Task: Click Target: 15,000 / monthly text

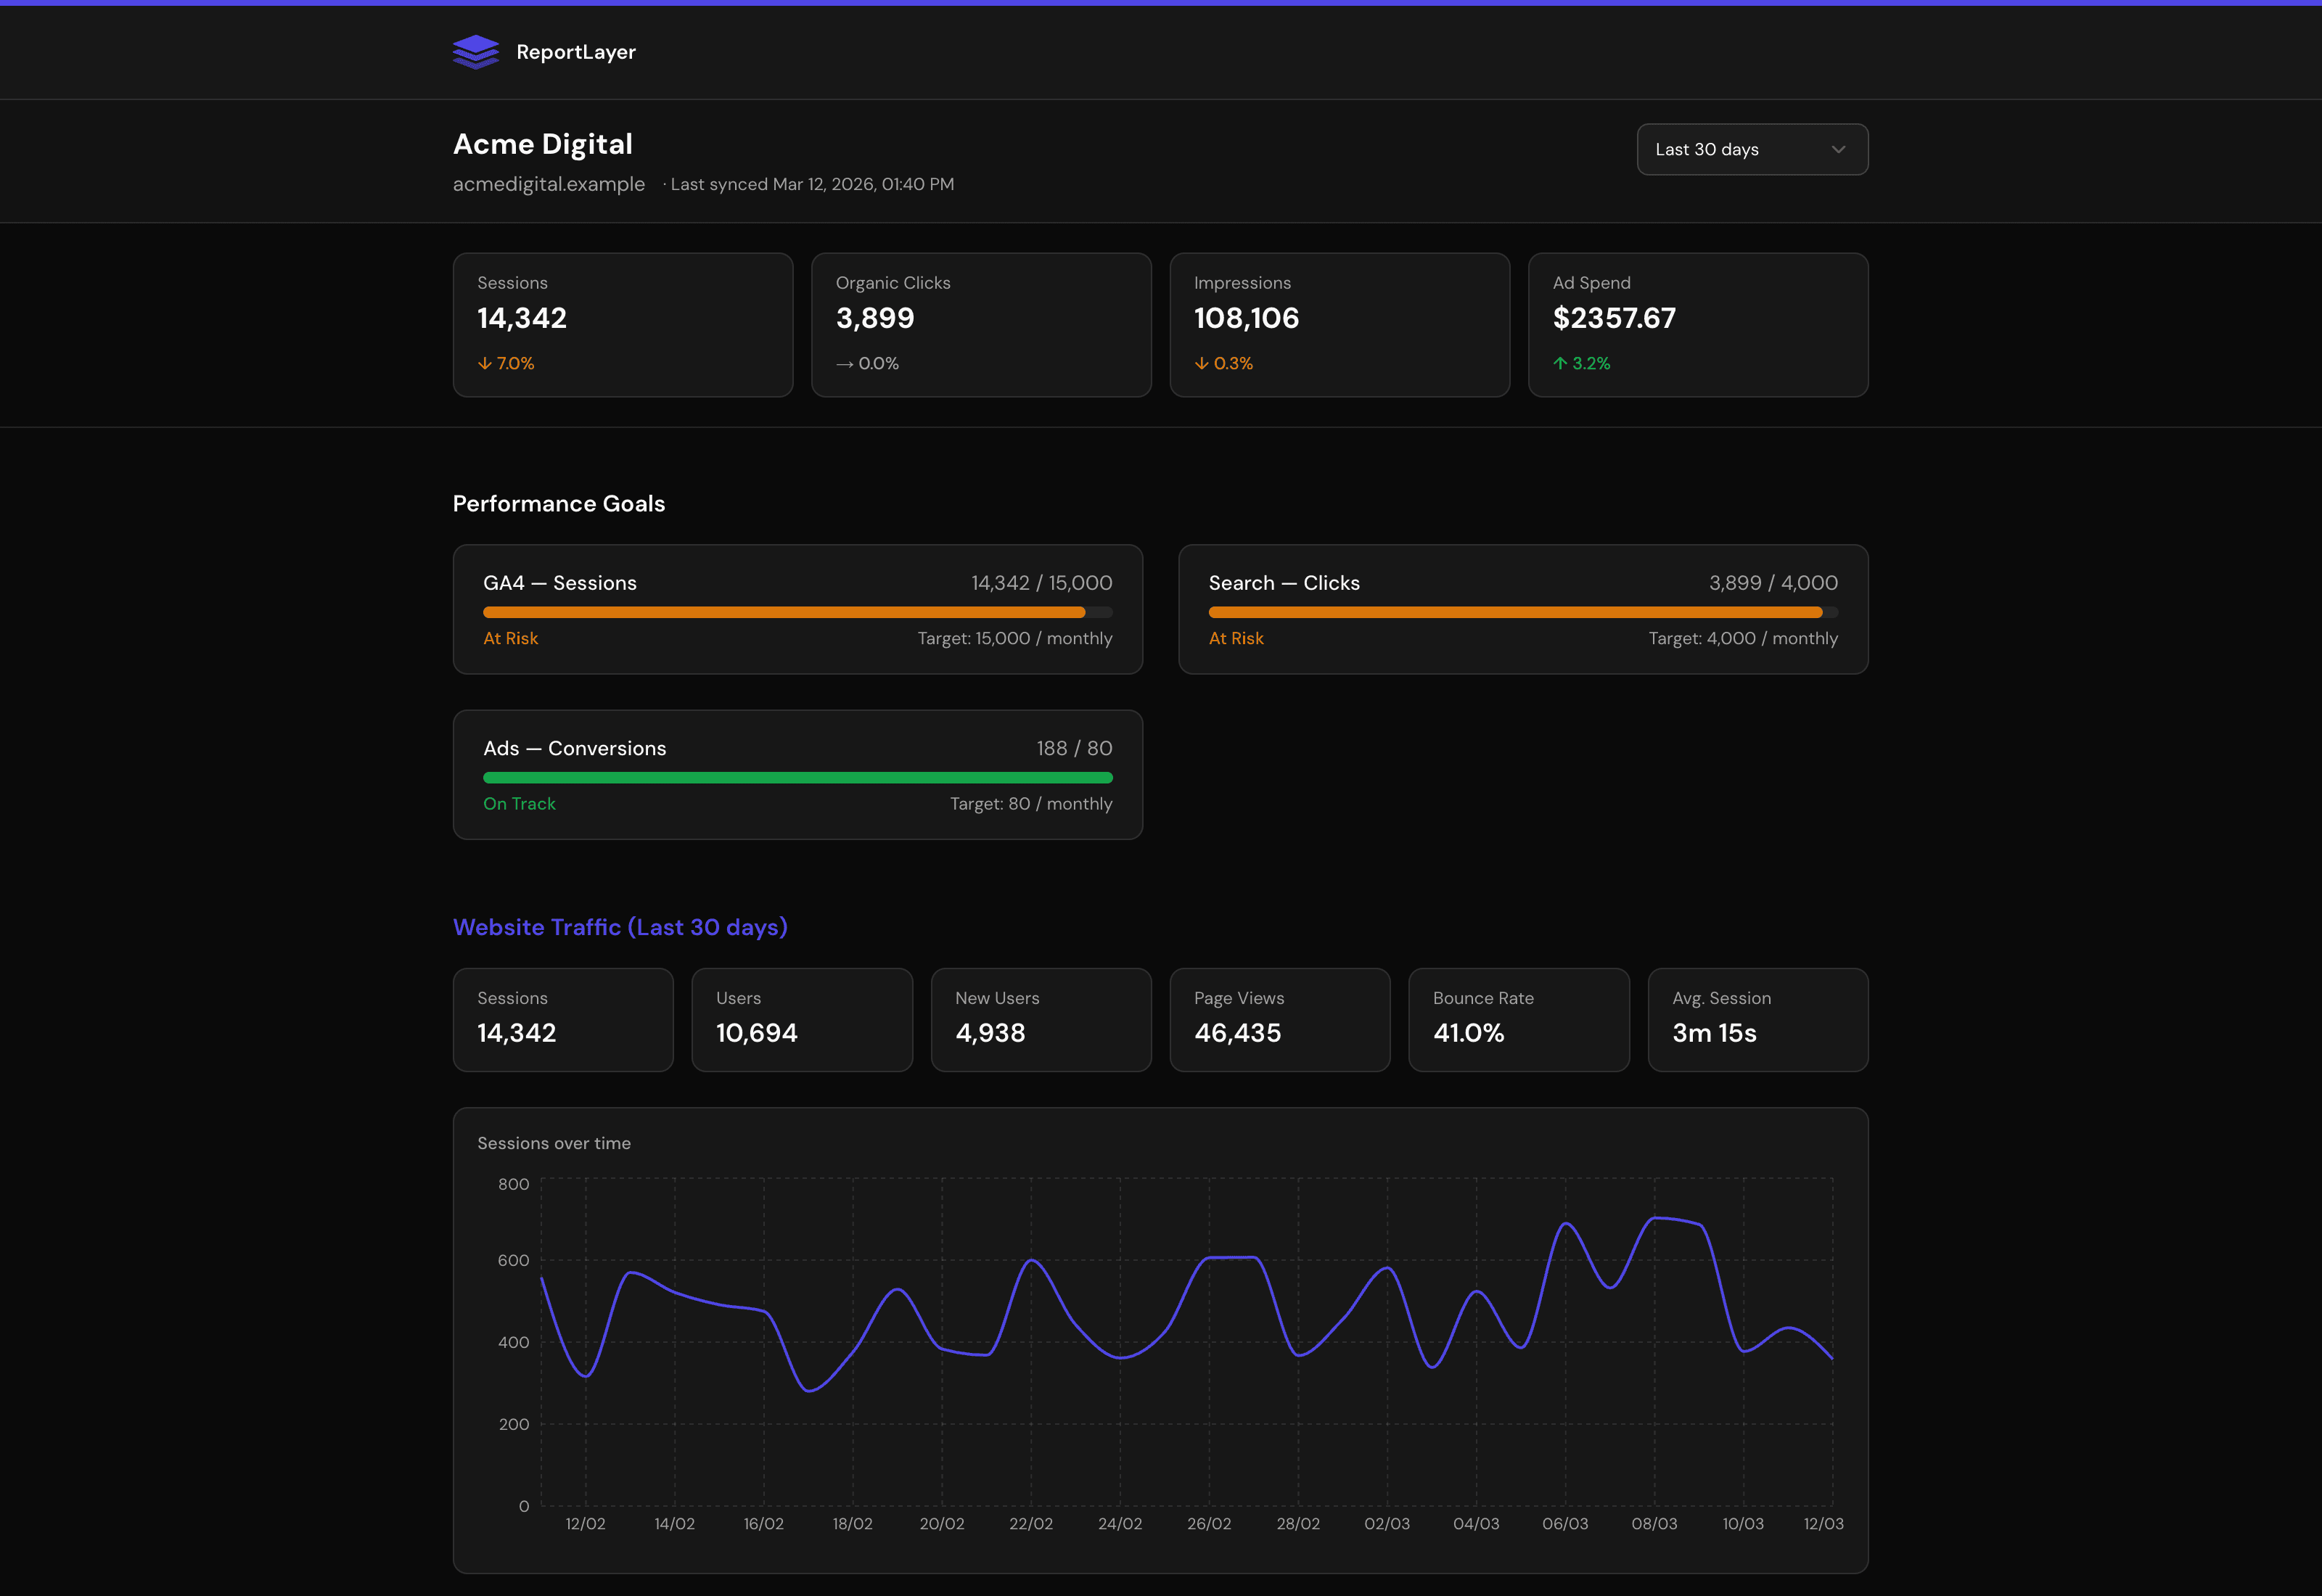Action: pyautogui.click(x=1015, y=638)
